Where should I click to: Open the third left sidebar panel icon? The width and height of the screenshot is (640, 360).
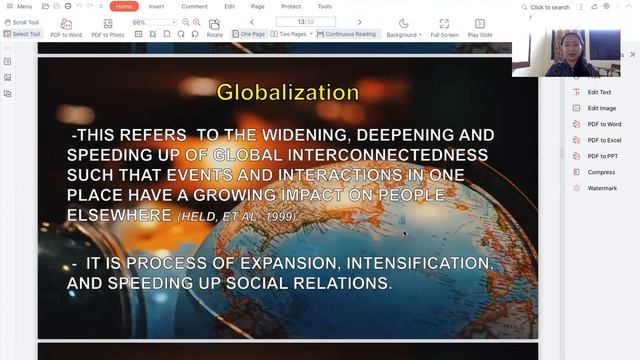click(7, 94)
